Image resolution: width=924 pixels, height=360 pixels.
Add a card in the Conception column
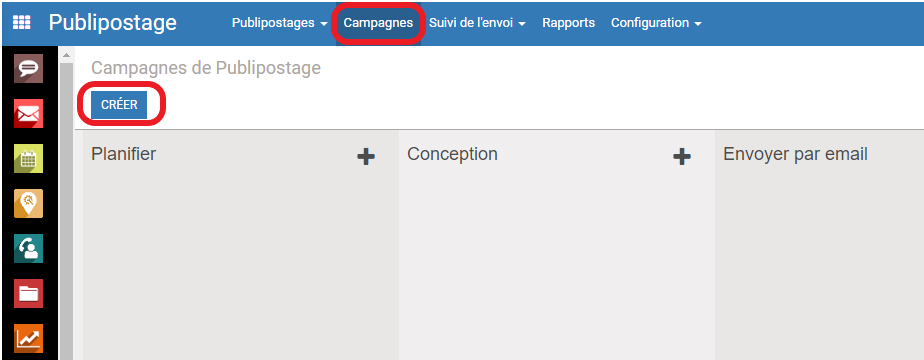click(682, 157)
